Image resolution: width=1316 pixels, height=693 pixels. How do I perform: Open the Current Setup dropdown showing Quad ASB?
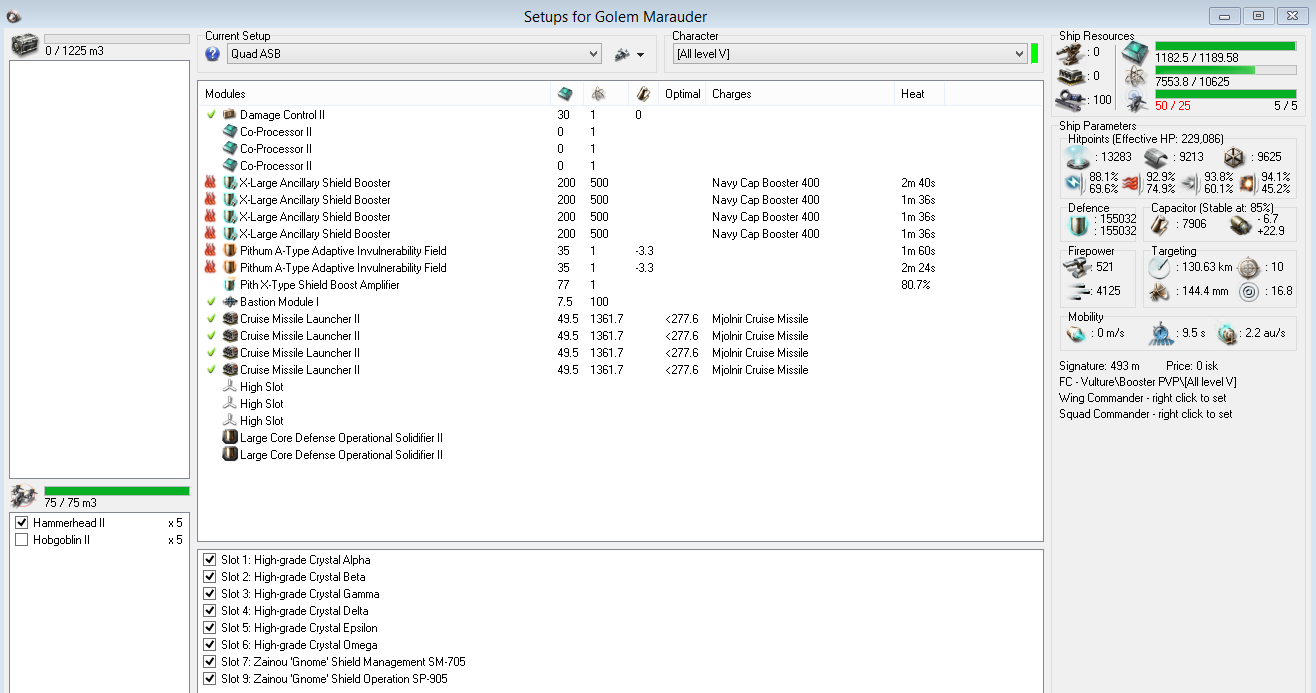[413, 54]
